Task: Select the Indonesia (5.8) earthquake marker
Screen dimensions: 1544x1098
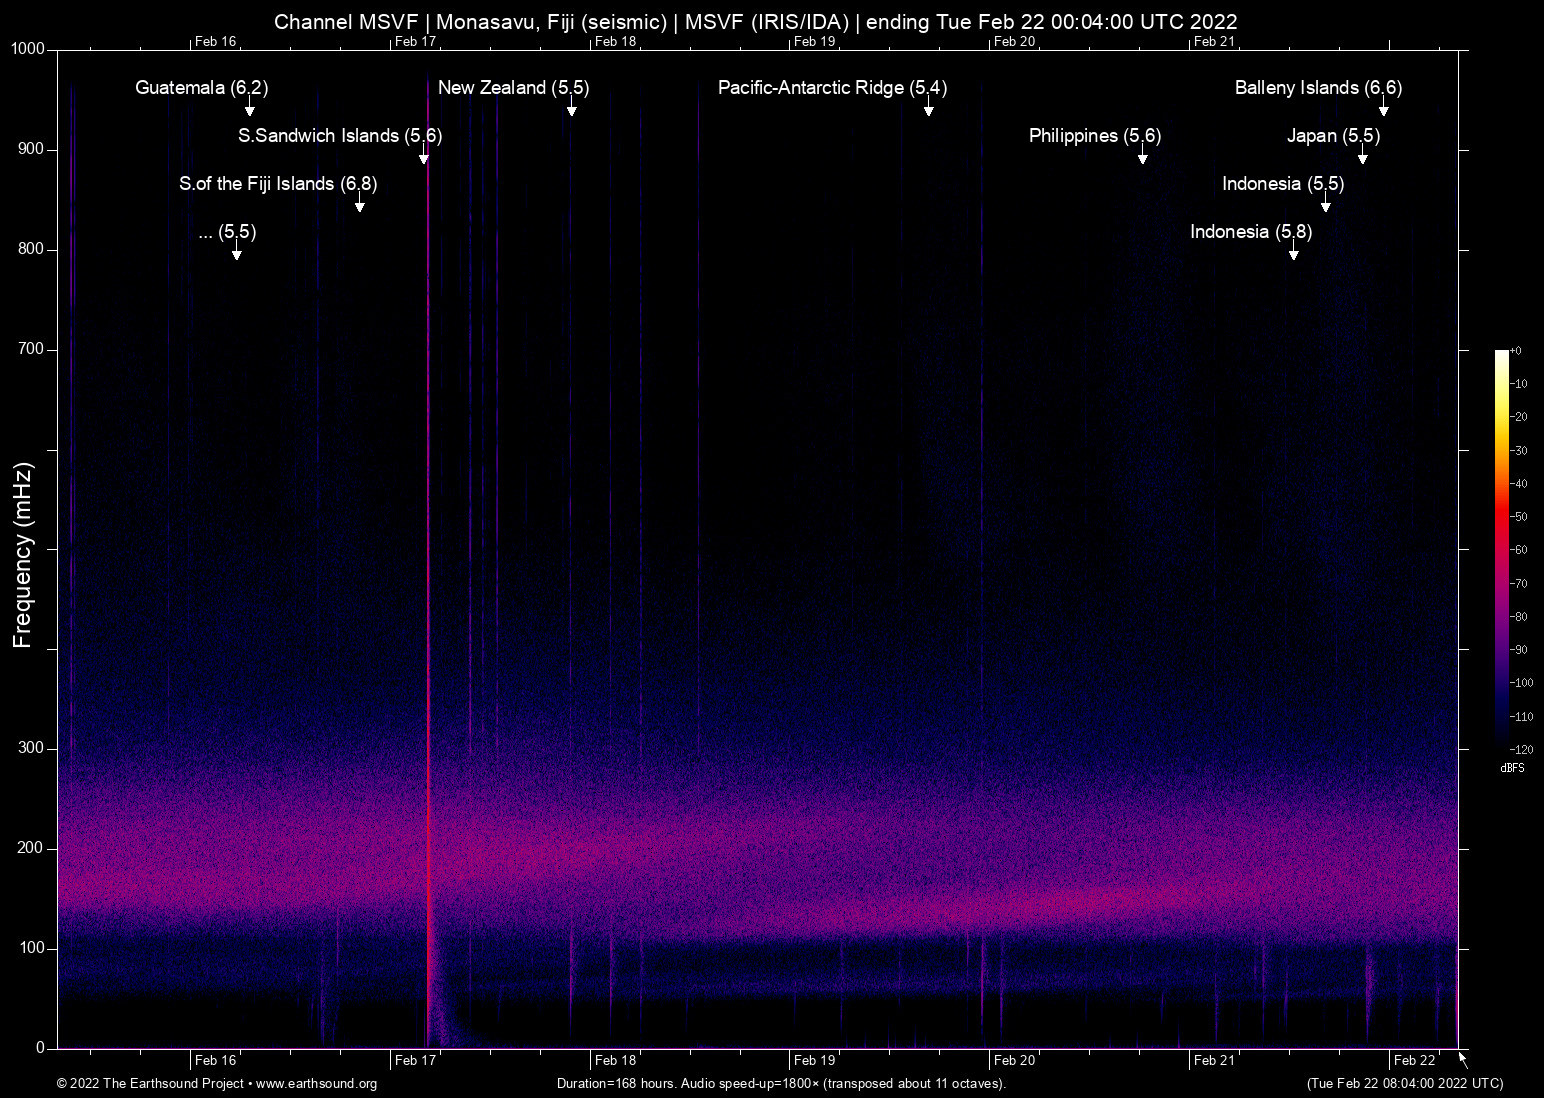Action: point(1293,256)
